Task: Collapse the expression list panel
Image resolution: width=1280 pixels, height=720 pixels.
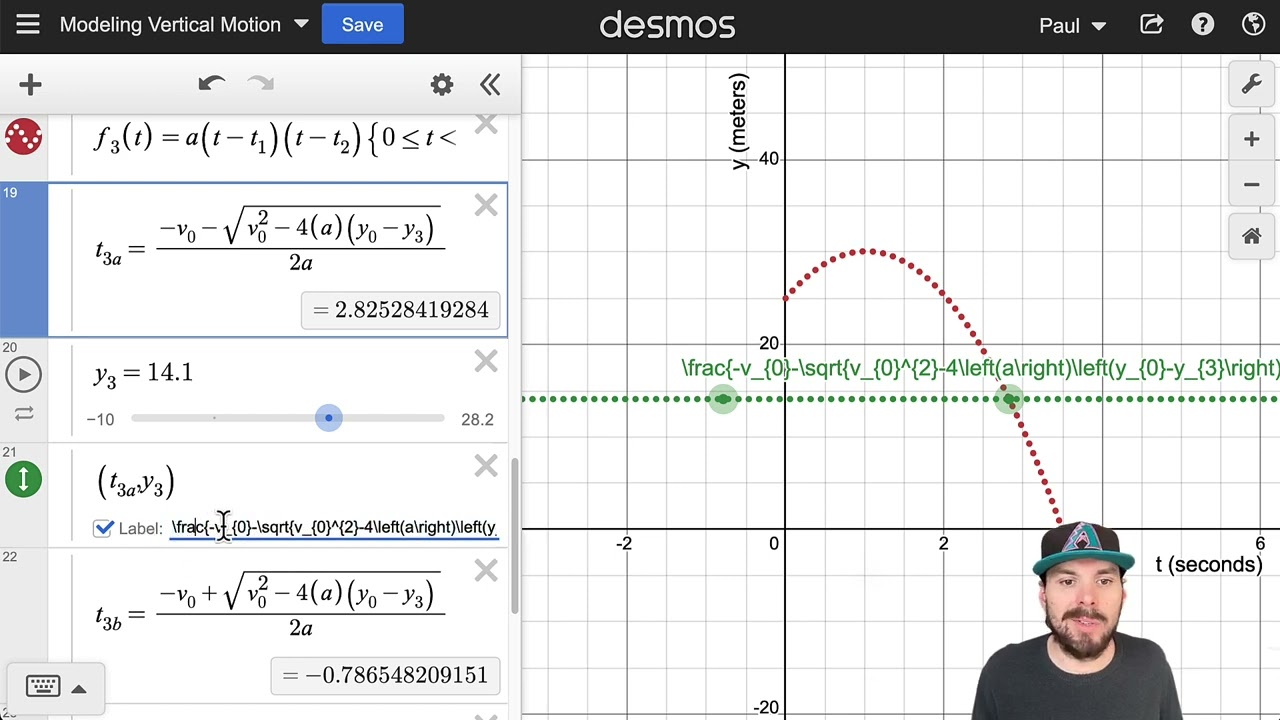Action: click(x=490, y=85)
